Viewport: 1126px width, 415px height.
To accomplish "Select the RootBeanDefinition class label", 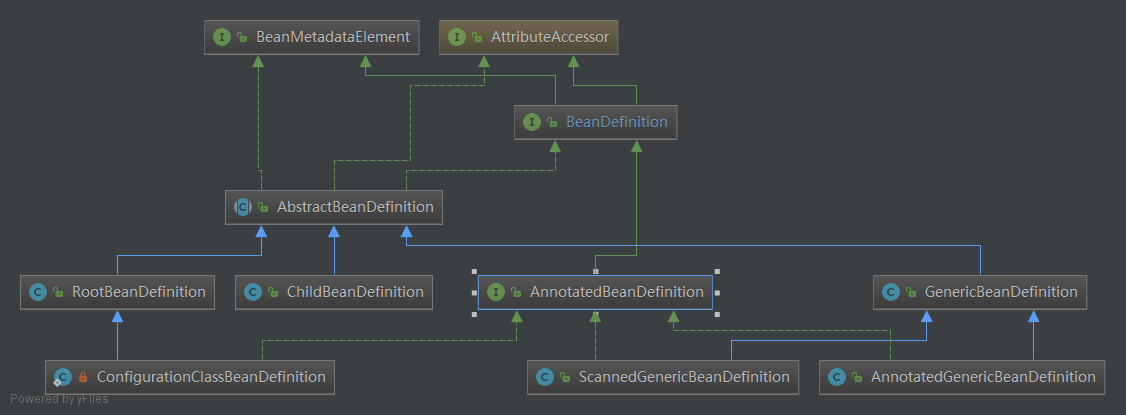I will click(138, 292).
